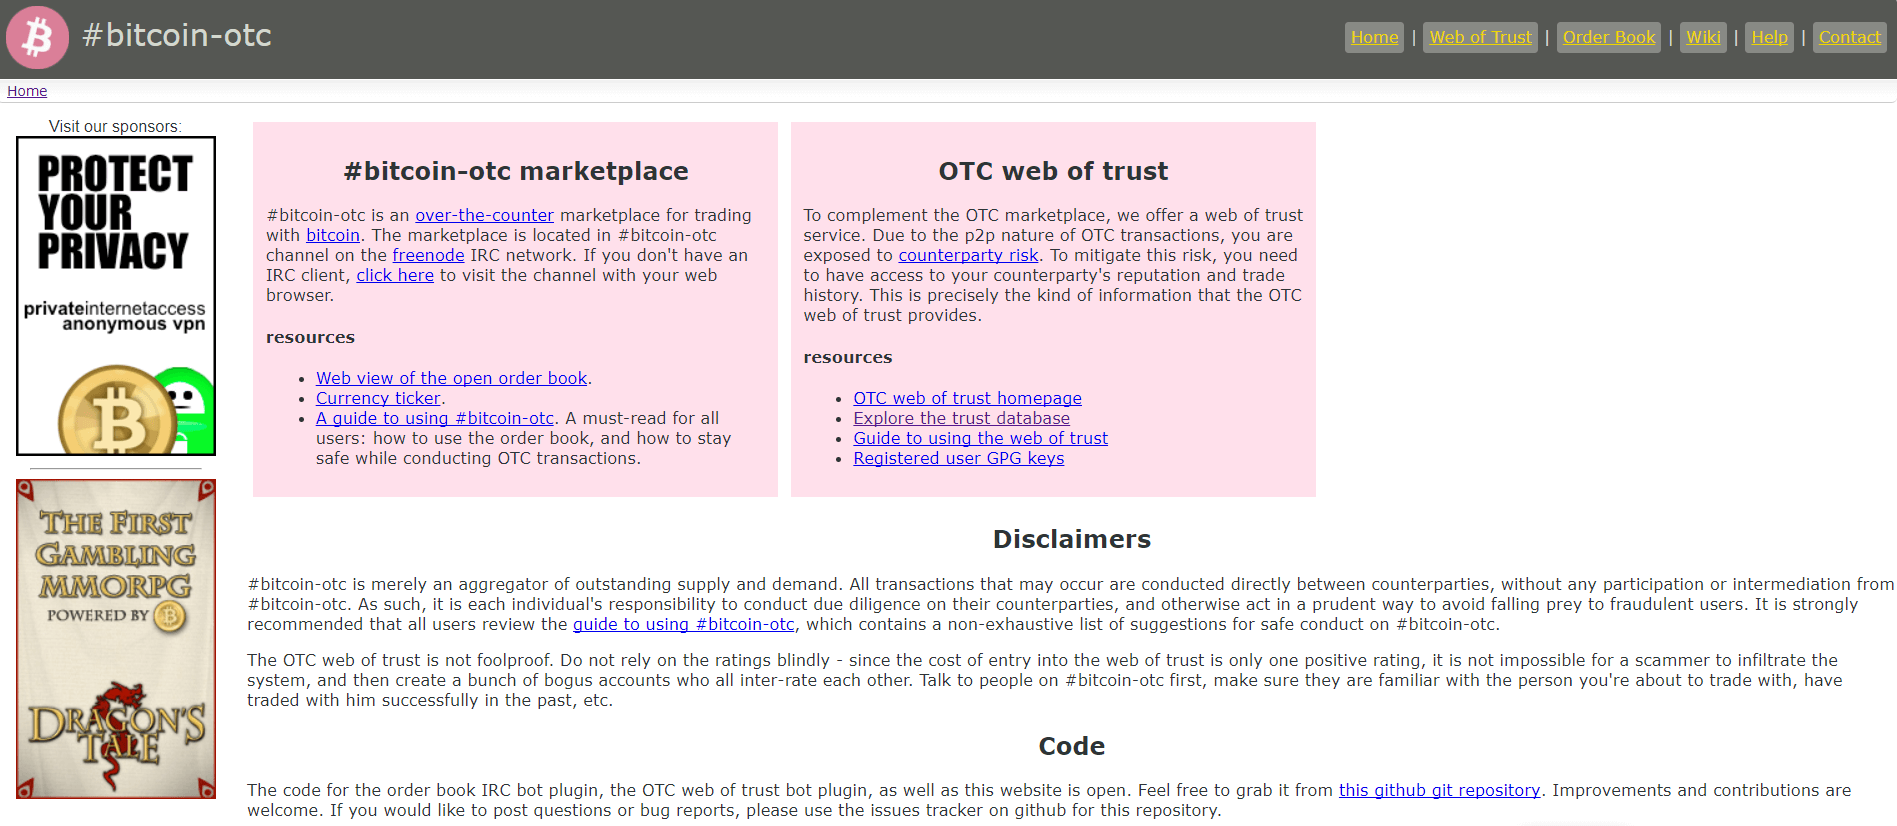This screenshot has height=826, width=1897.
Task: Click the 'OTC web of trust' heading
Action: (x=1053, y=171)
